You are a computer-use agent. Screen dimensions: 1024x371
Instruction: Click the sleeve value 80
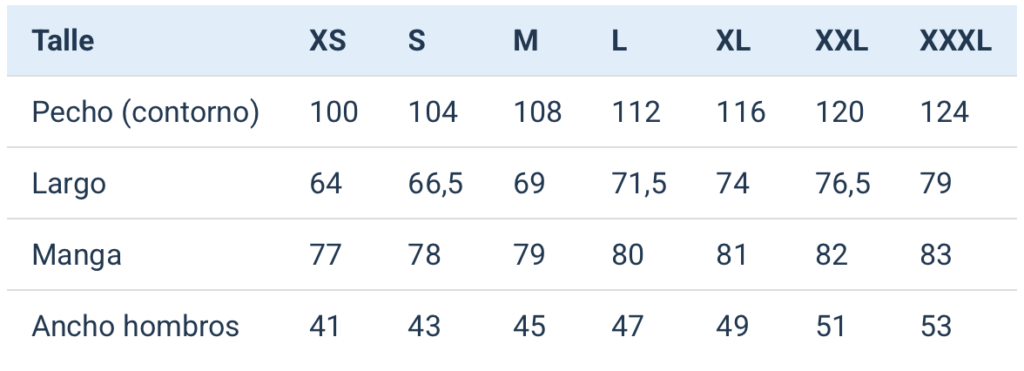pyautogui.click(x=628, y=255)
